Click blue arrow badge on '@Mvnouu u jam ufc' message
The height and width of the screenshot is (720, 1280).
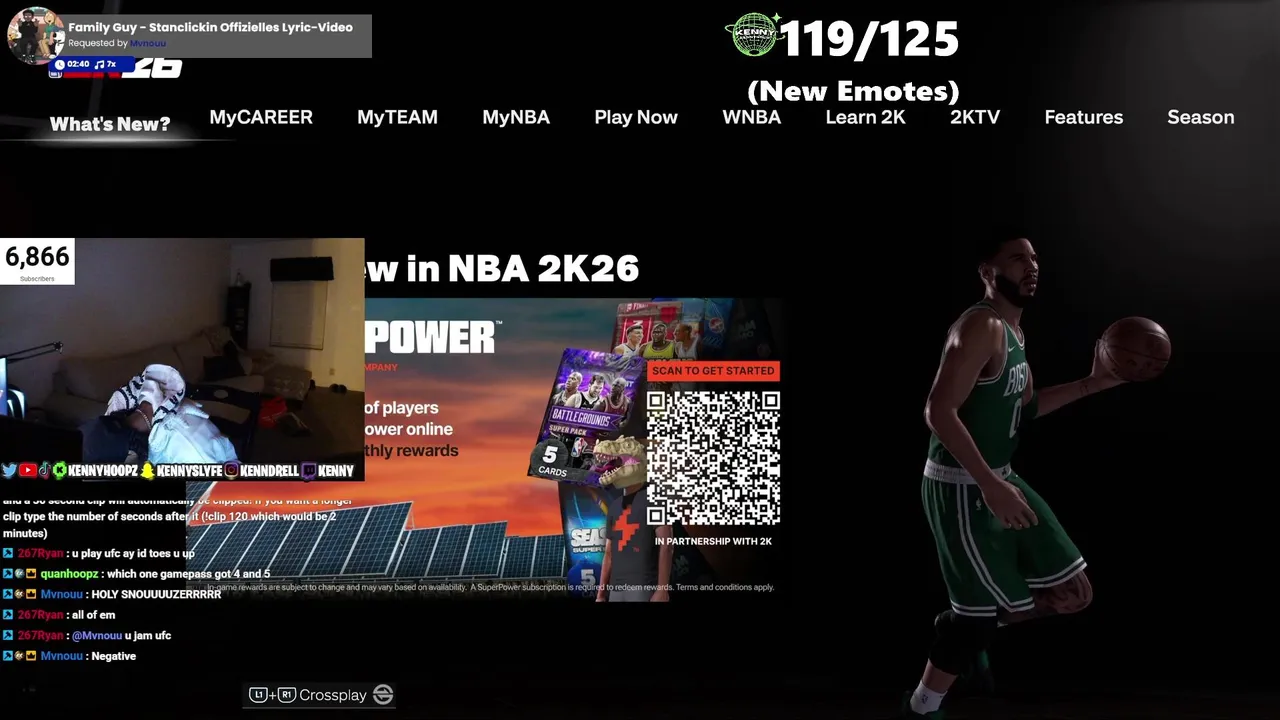[8, 635]
